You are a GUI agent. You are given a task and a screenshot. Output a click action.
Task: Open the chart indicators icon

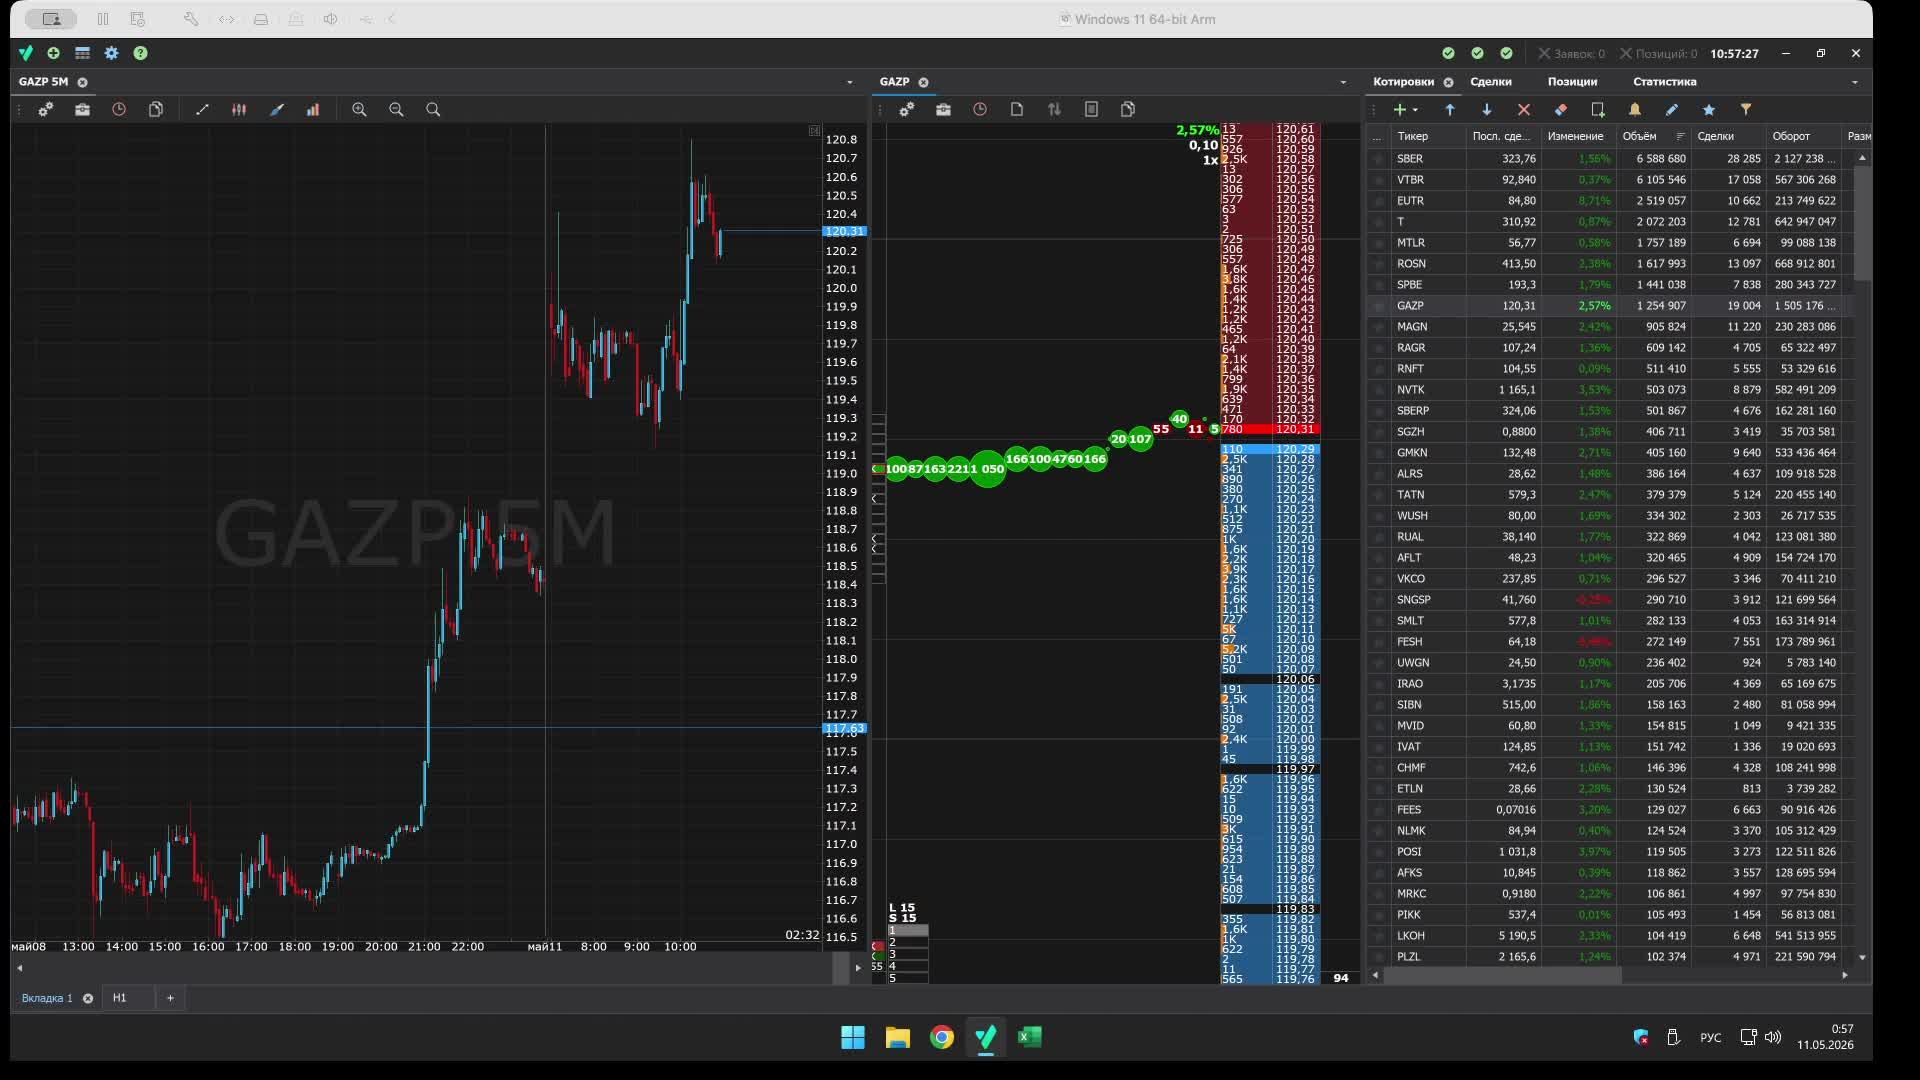pos(313,110)
